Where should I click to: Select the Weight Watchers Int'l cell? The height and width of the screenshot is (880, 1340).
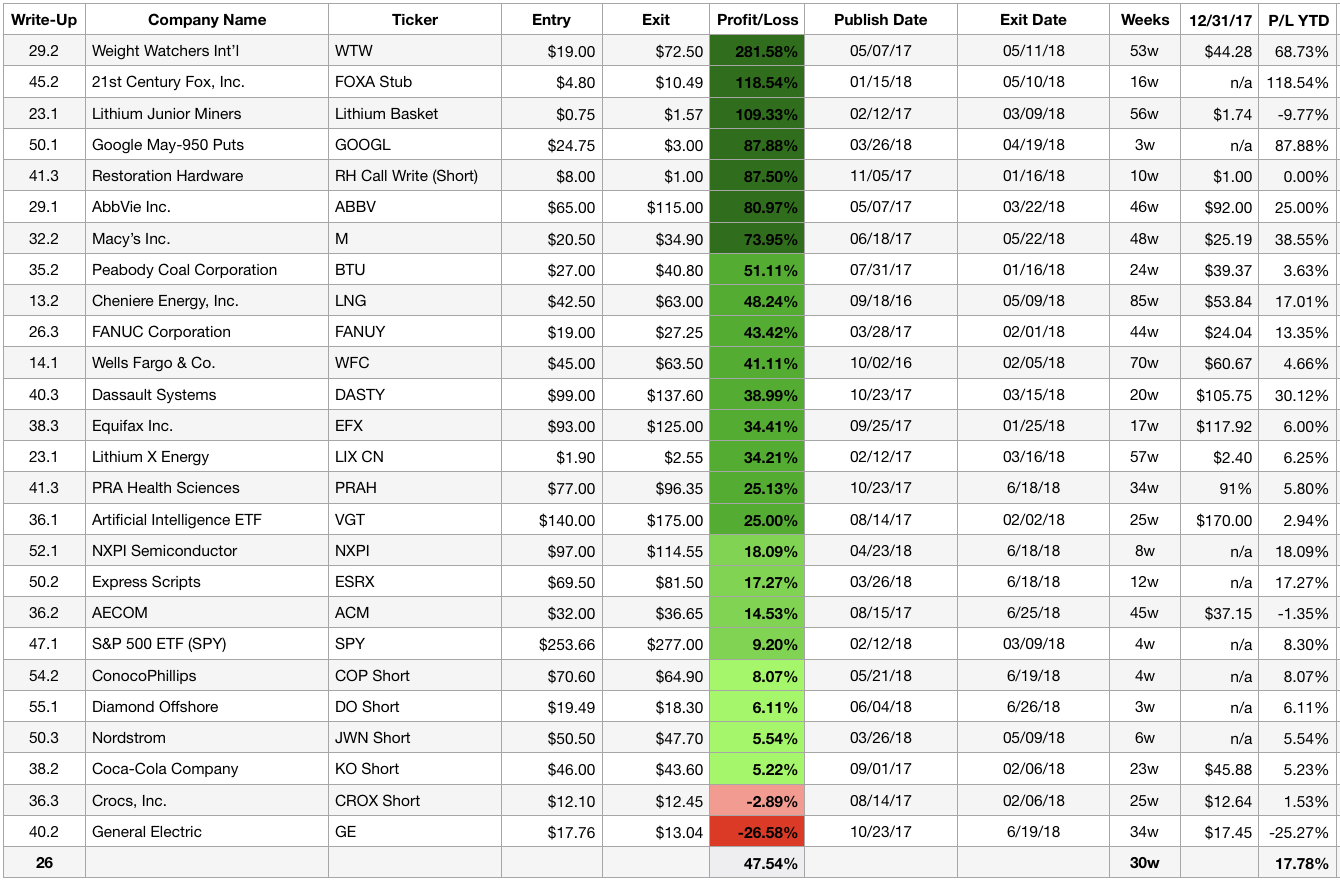[207, 51]
